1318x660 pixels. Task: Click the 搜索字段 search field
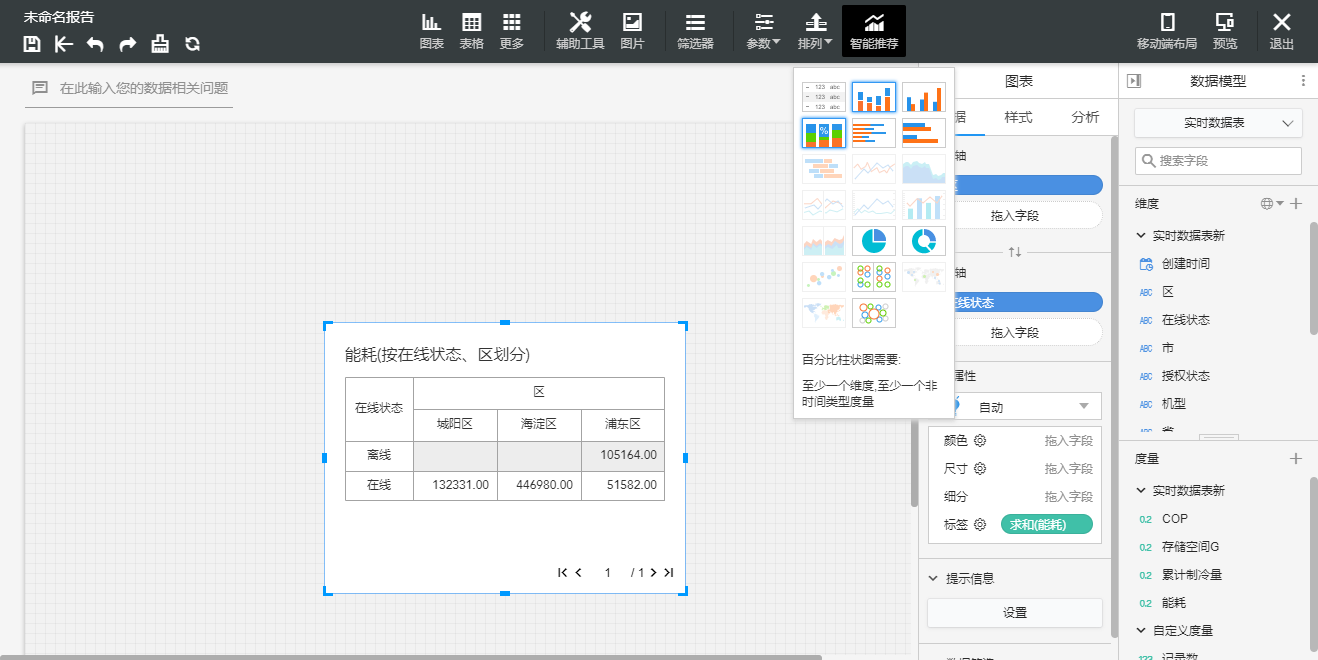(x=1218, y=160)
